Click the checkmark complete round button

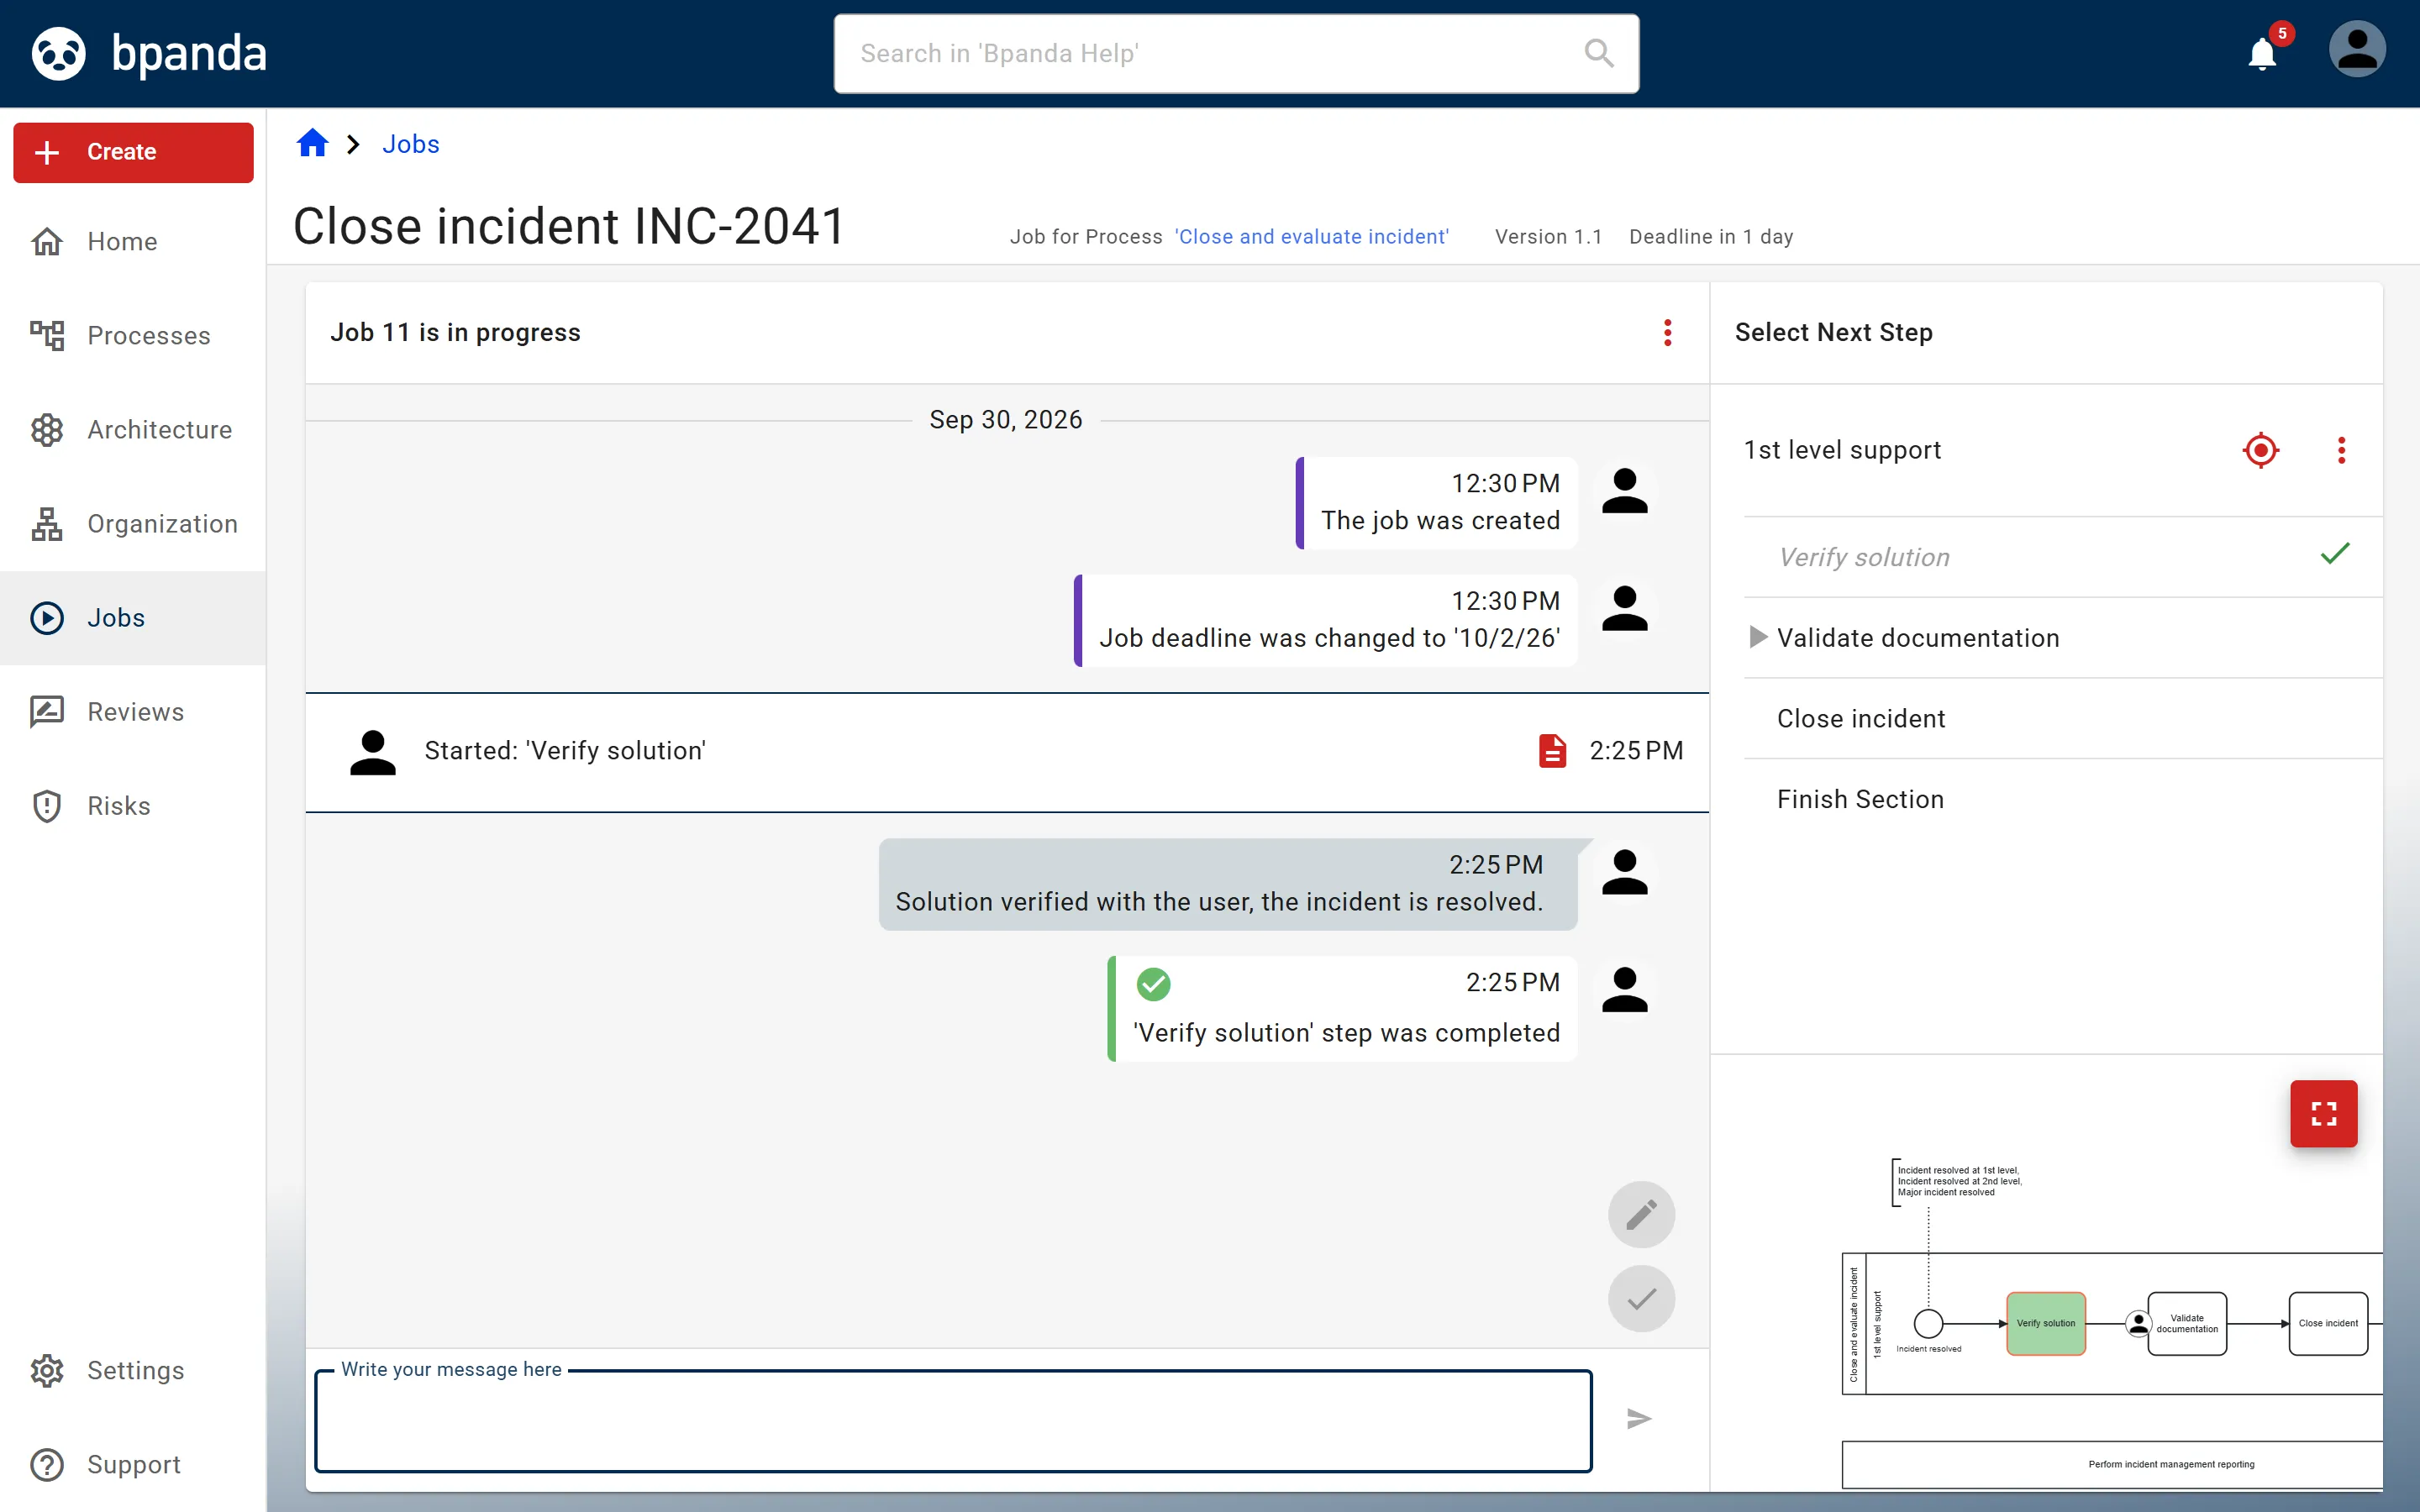pyautogui.click(x=1641, y=1299)
